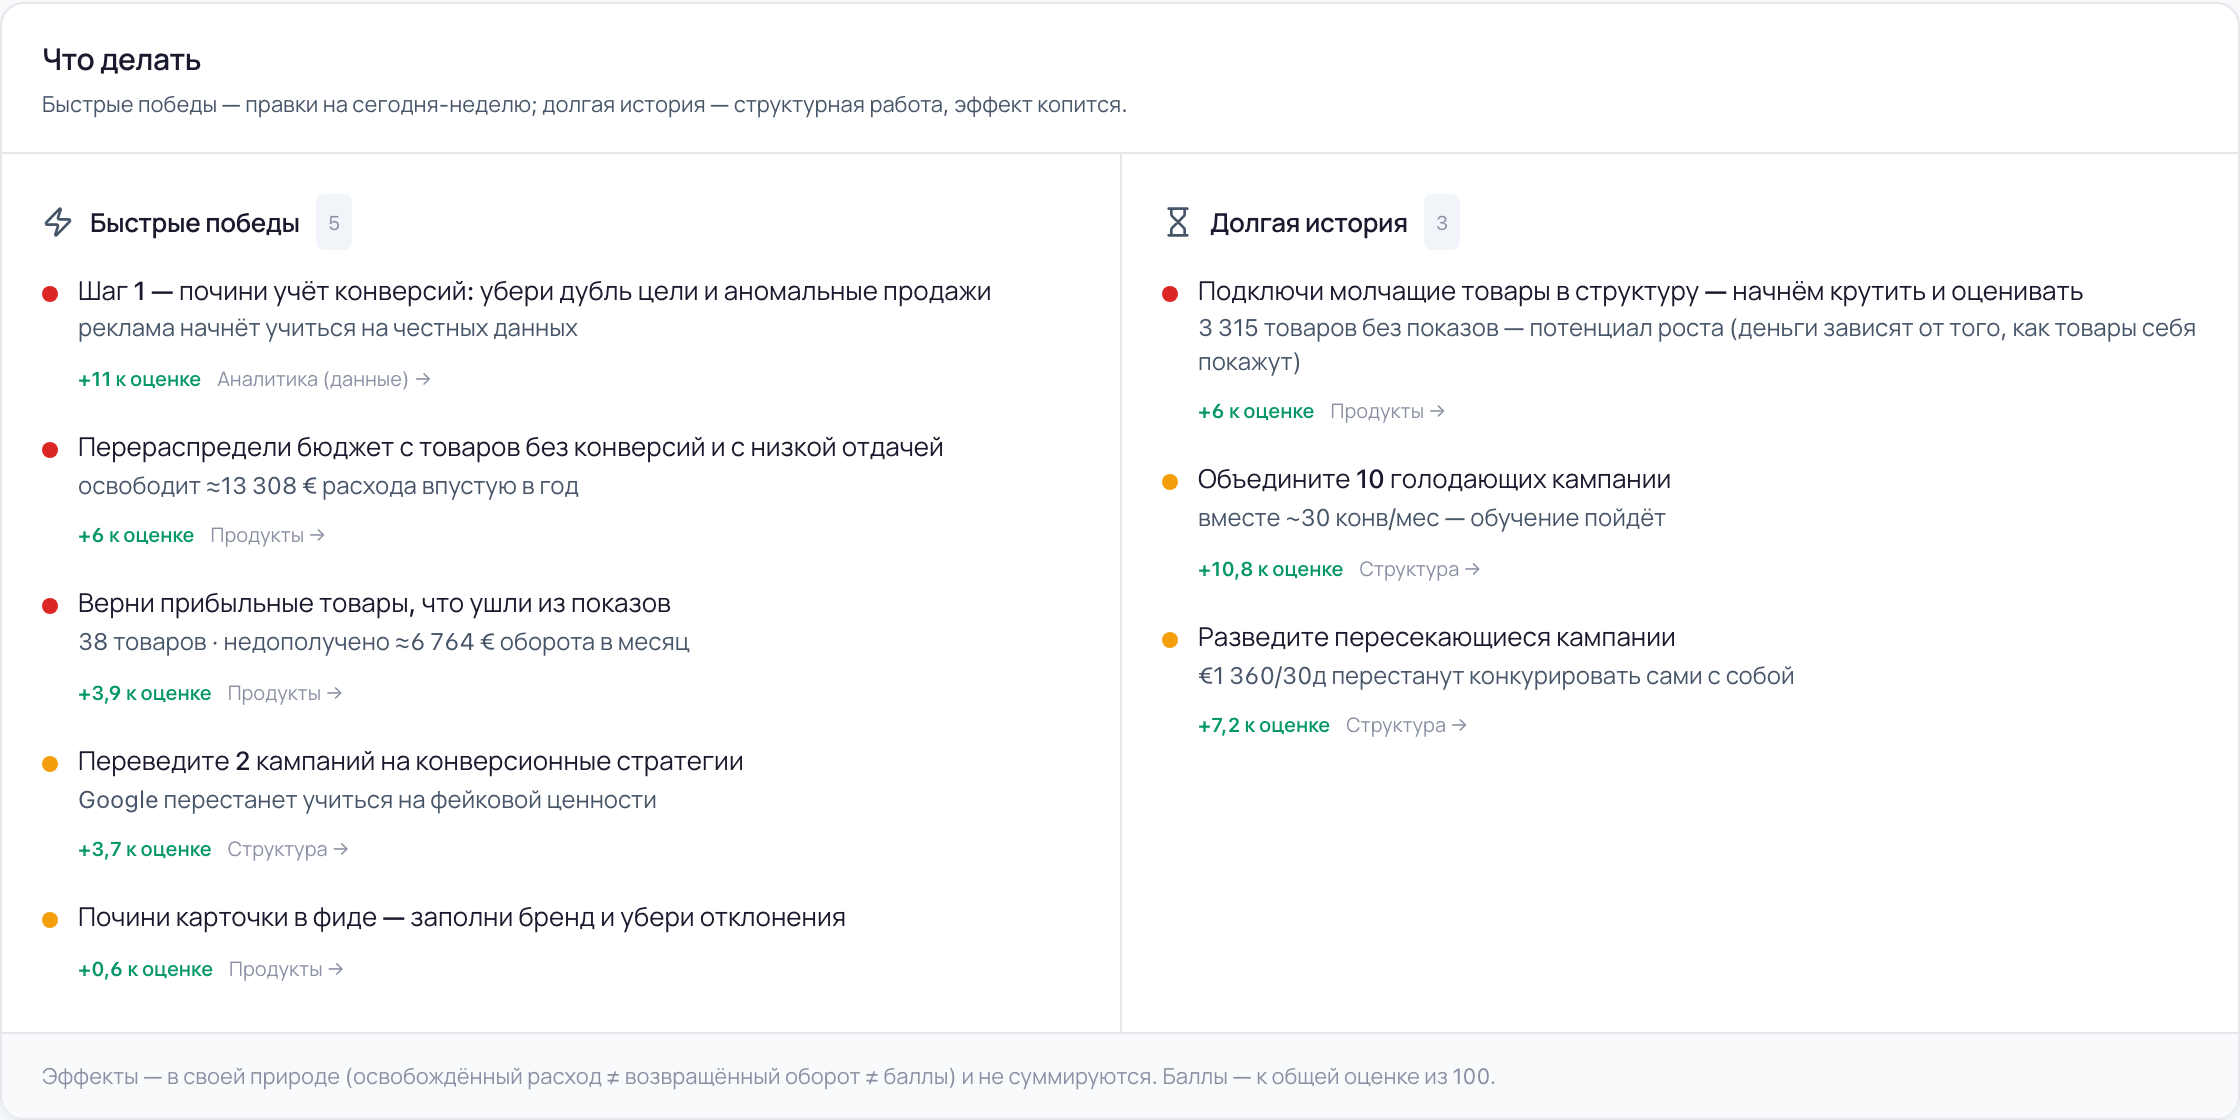
Task: Click the Долгая история section heading
Action: coord(1308,222)
